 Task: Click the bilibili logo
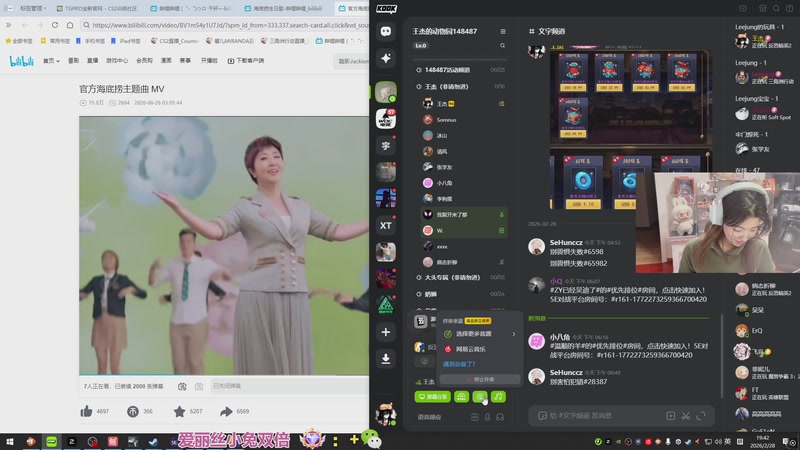tap(21, 61)
